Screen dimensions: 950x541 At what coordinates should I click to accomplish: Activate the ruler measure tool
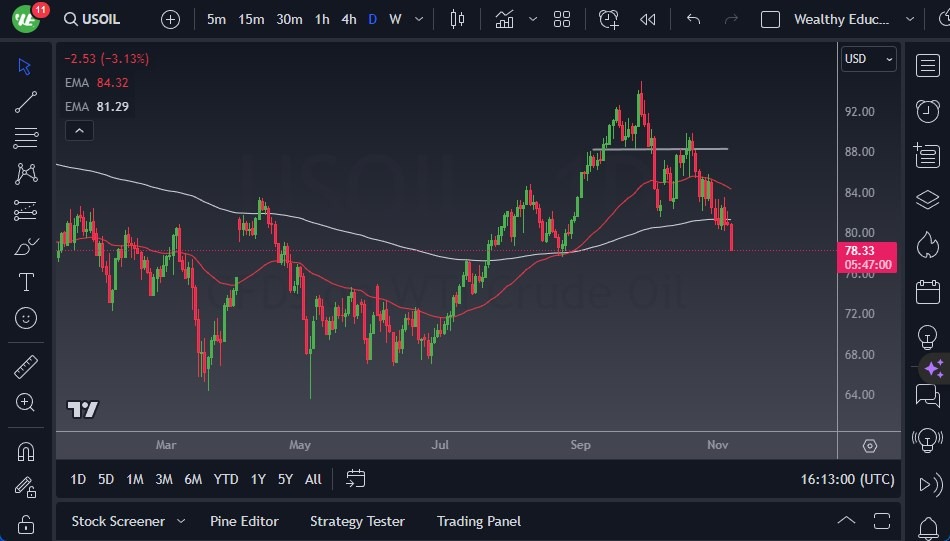pyautogui.click(x=26, y=367)
